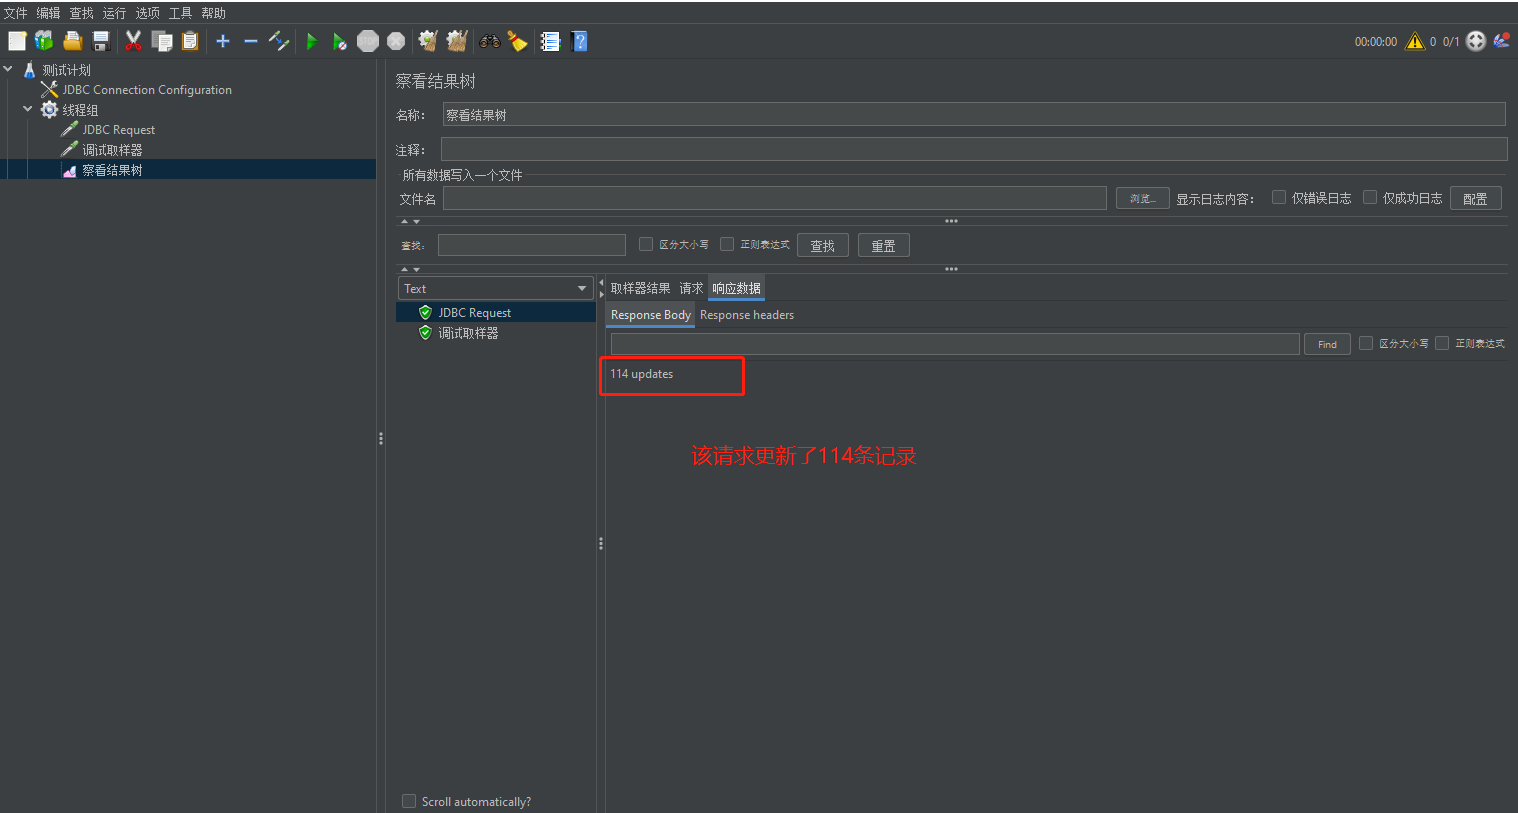Open Search with the binoculars icon
Viewport: 1518px width, 813px height.
(490, 41)
